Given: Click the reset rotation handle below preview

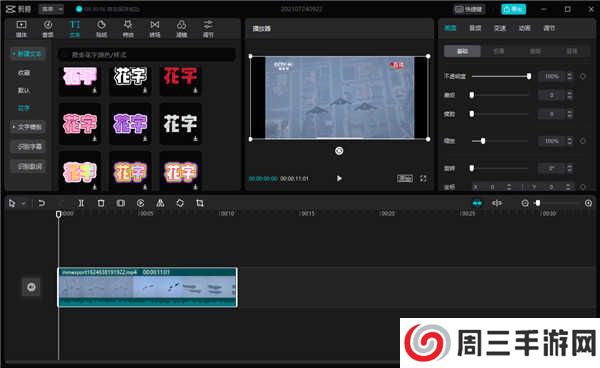Looking at the screenshot, I should 339,151.
